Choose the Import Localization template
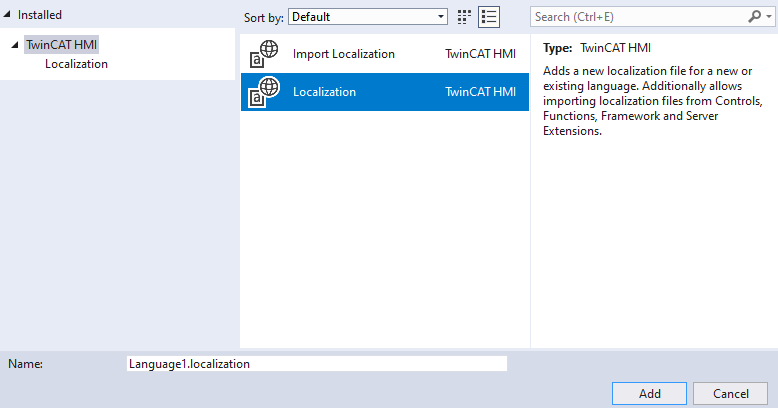The image size is (778, 408). pos(385,54)
